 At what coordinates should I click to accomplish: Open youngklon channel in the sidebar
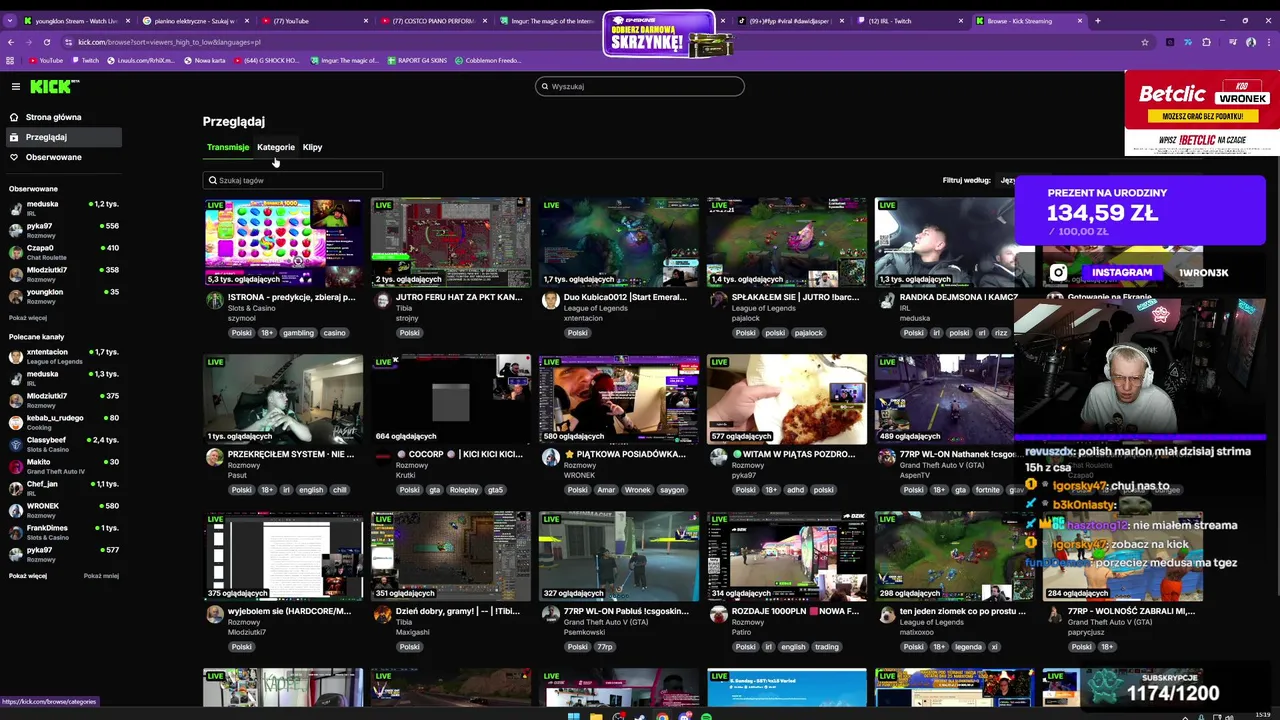click(x=64, y=296)
